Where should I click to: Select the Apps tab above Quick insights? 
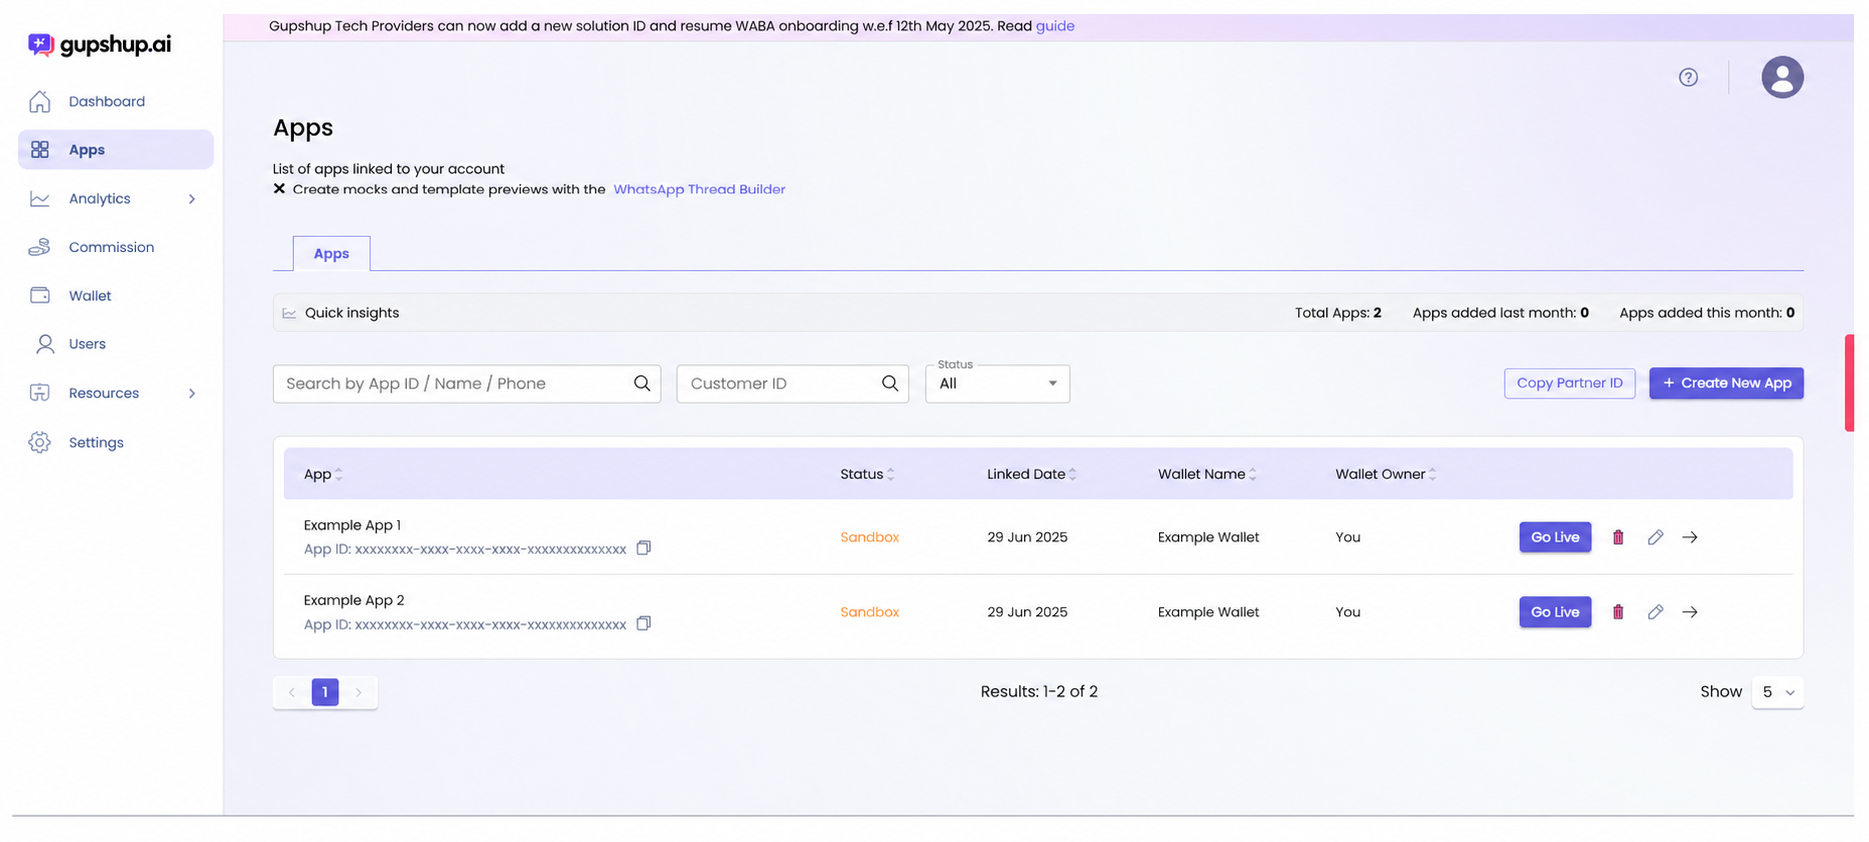point(331,254)
